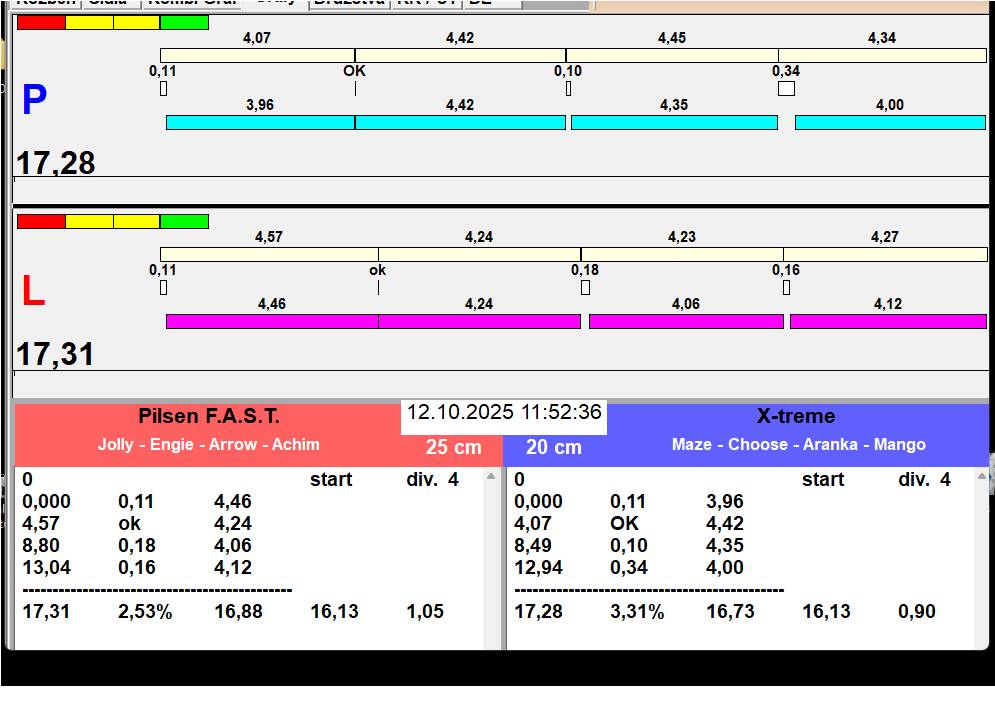
Task: Click the red L lane letter
Action: point(33,291)
